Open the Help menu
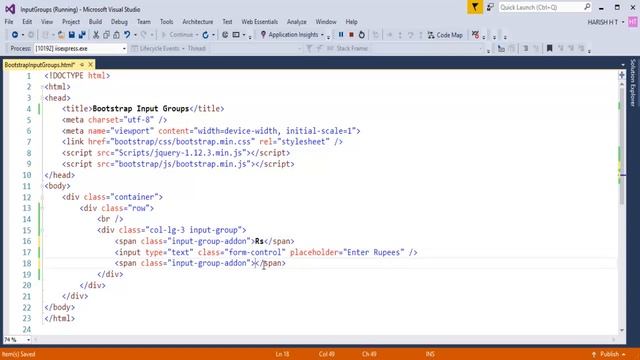 click(351, 22)
